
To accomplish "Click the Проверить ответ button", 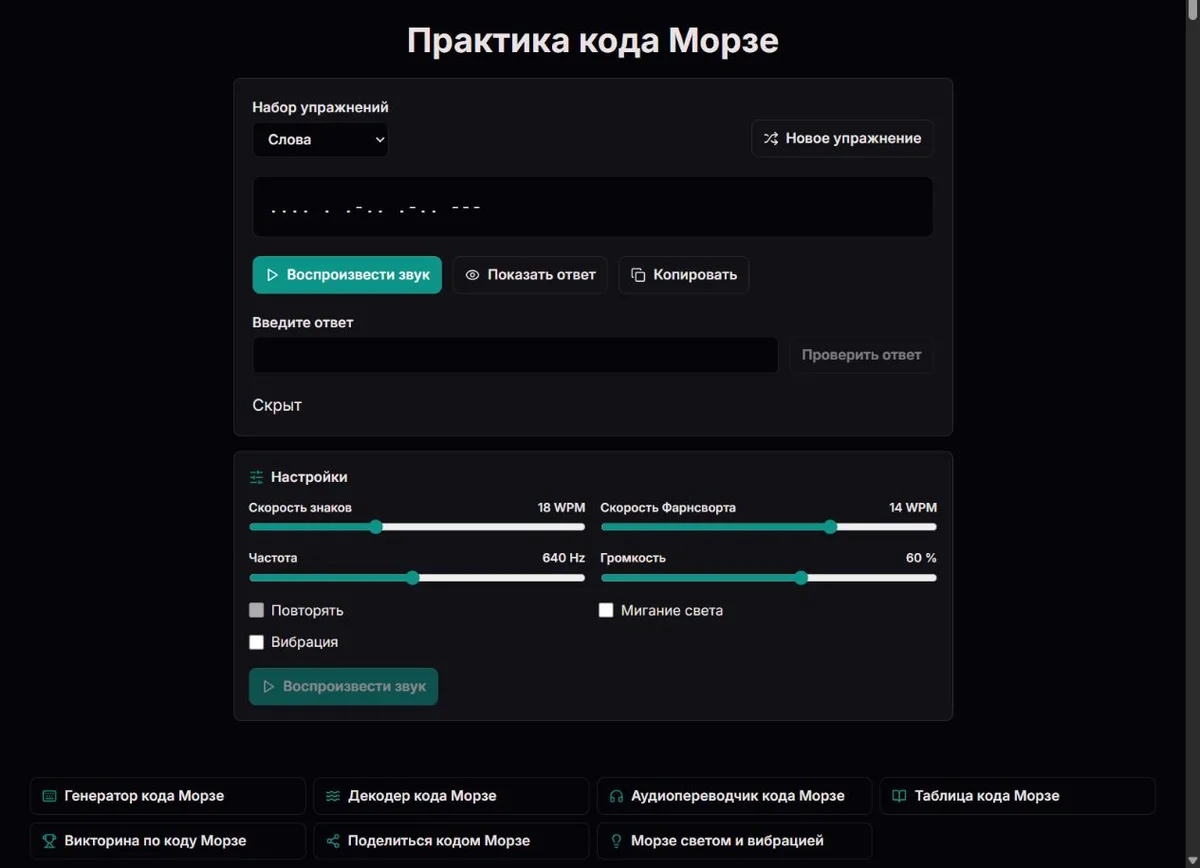I will coord(861,355).
